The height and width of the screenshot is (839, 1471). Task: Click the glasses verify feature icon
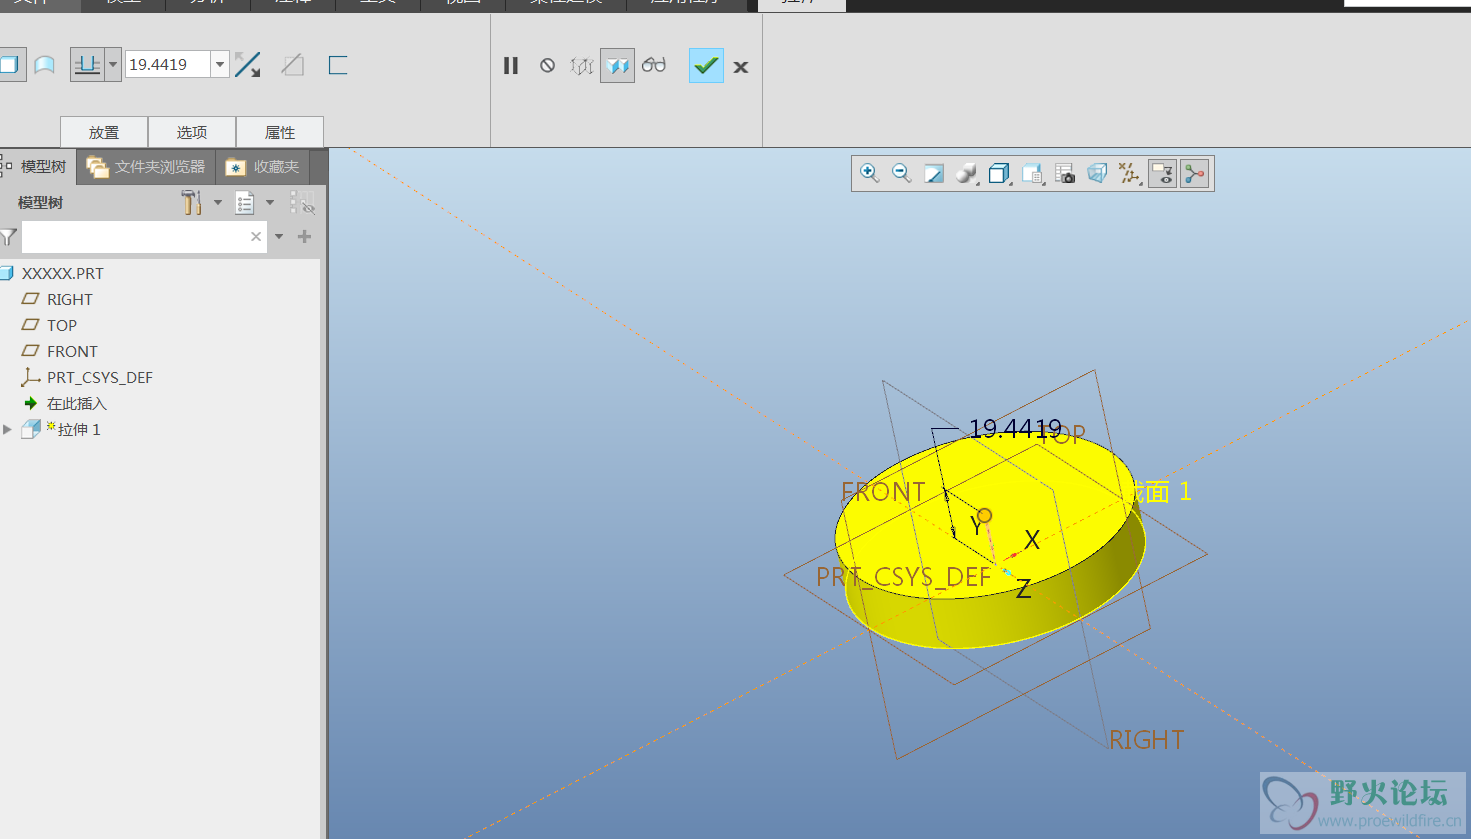tap(654, 65)
